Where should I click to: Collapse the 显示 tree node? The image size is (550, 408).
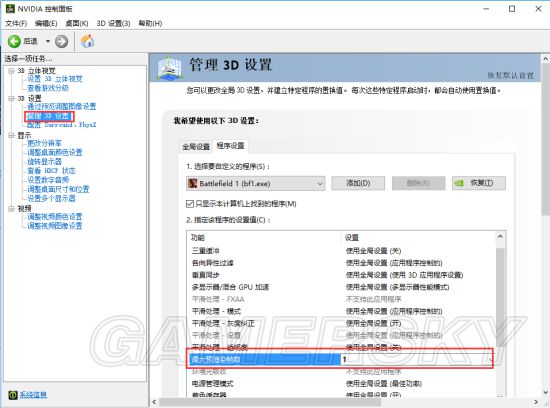(x=11, y=135)
